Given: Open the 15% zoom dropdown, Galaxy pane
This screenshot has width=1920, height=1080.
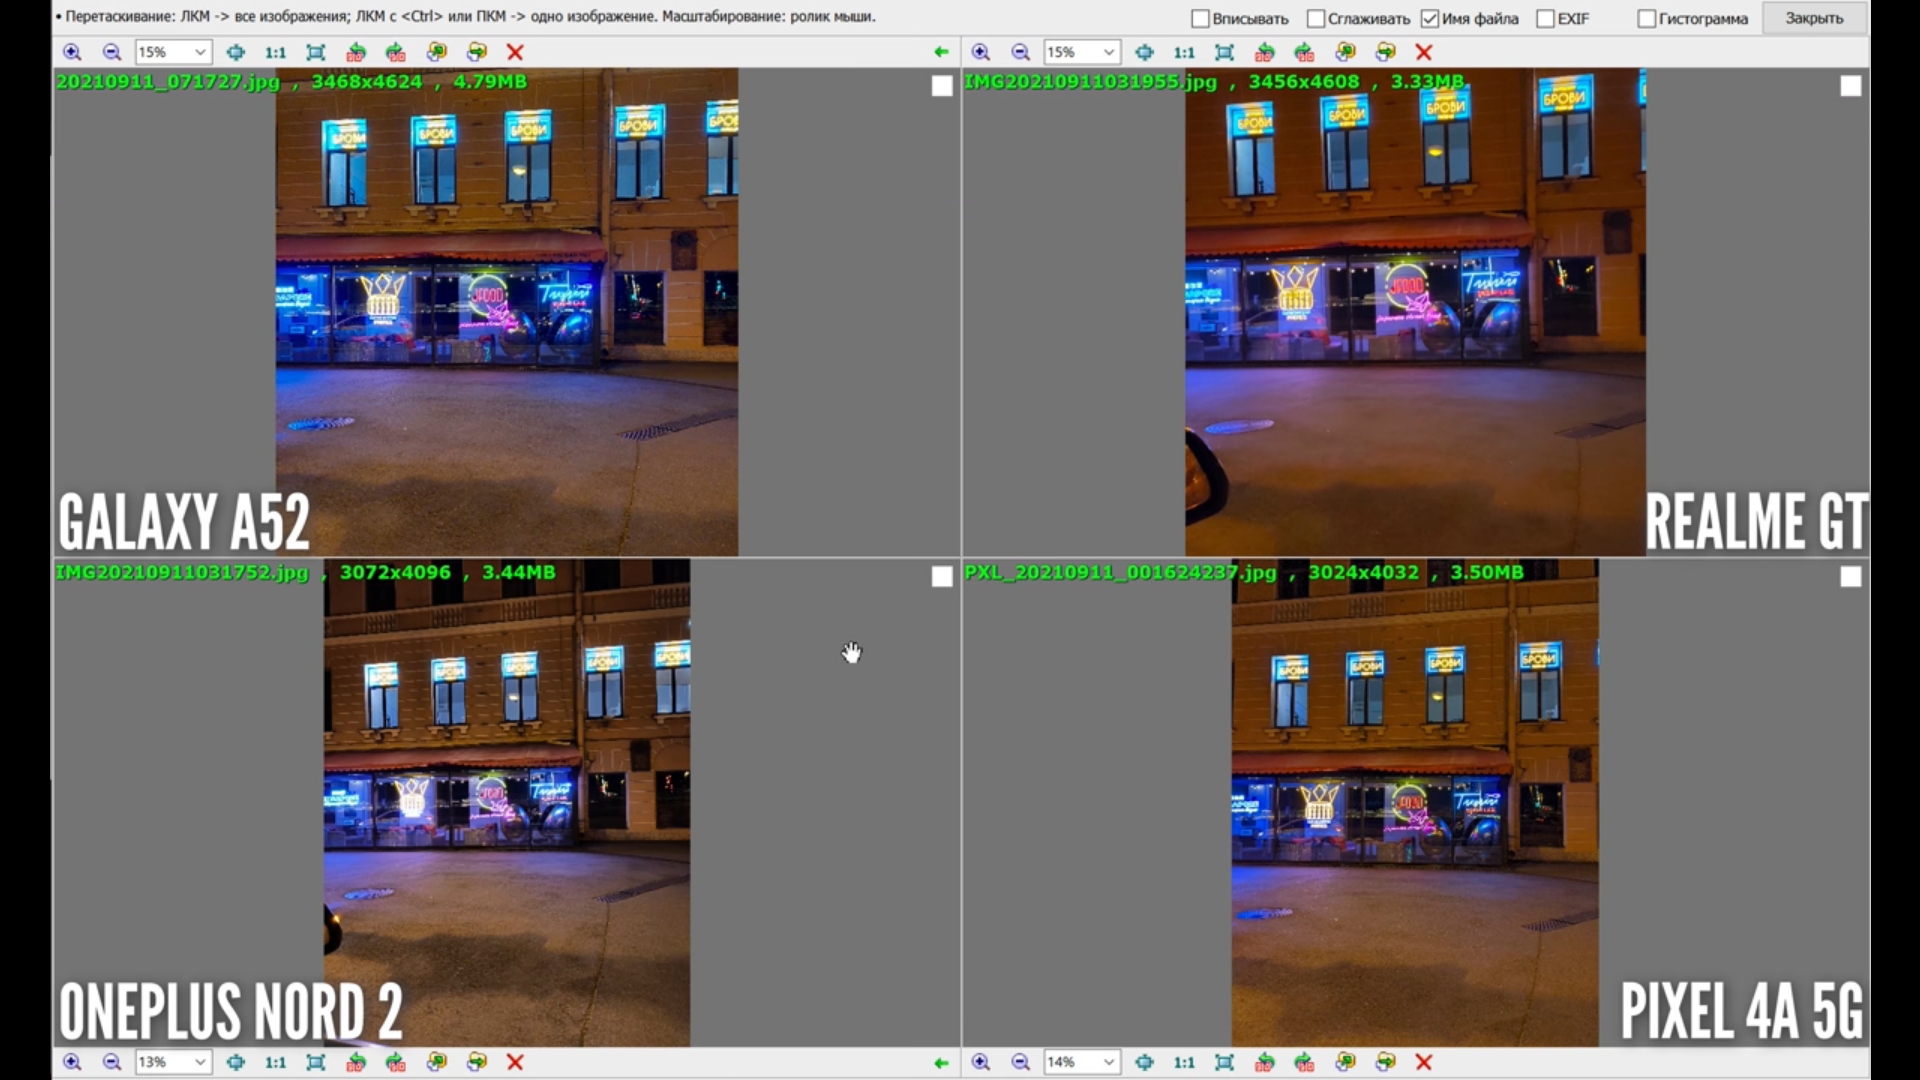Looking at the screenshot, I should tap(200, 52).
